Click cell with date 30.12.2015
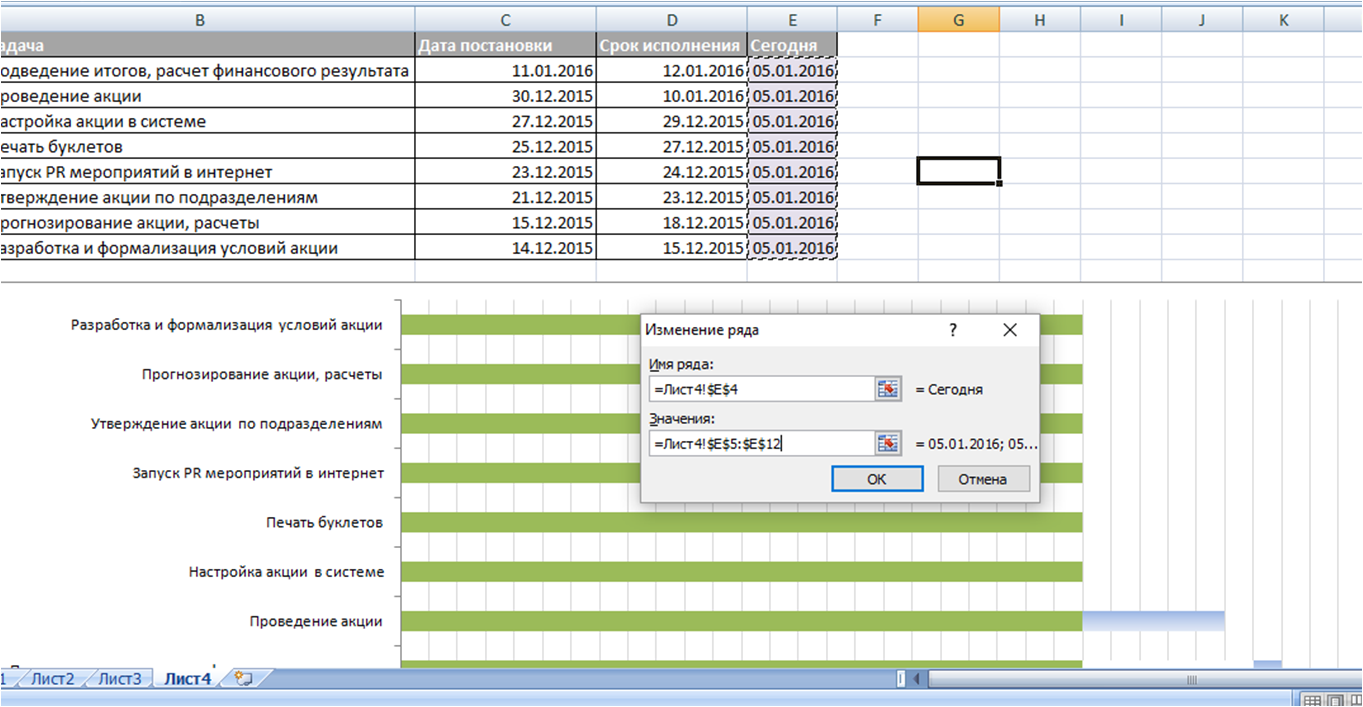1363x707 pixels. [x=505, y=96]
